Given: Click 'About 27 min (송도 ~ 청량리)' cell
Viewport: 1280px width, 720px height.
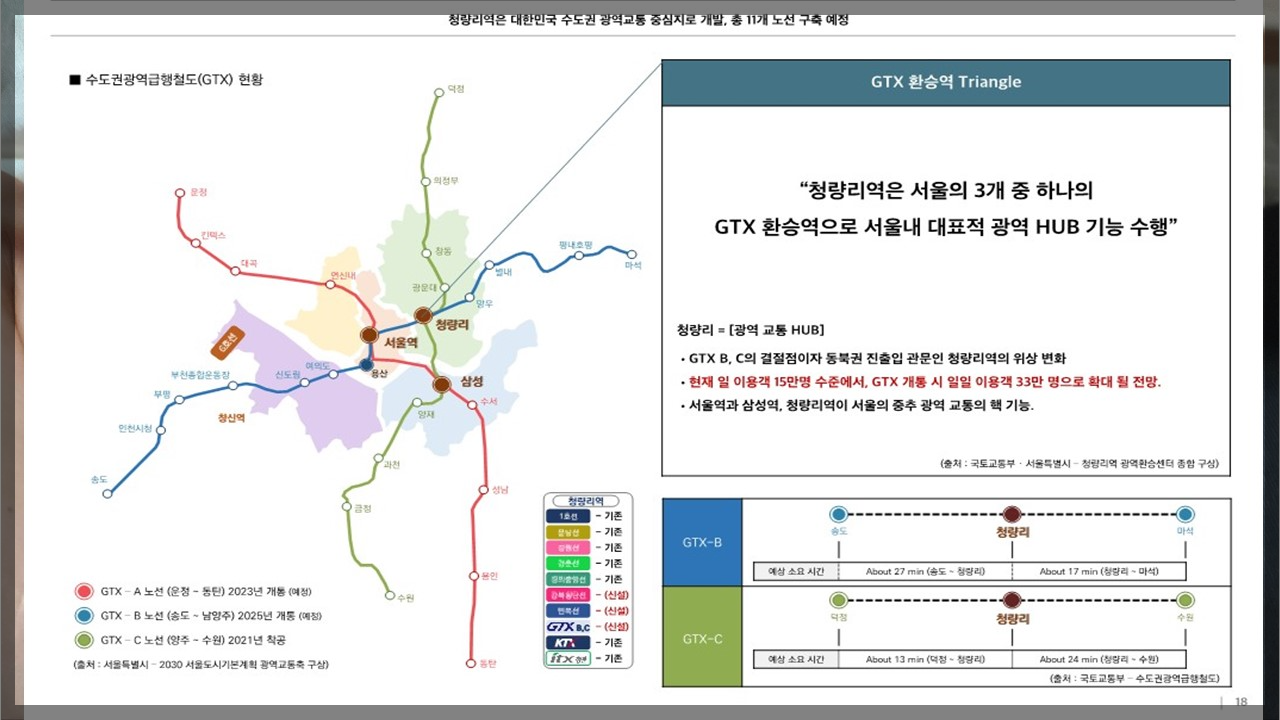Looking at the screenshot, I should point(925,572).
